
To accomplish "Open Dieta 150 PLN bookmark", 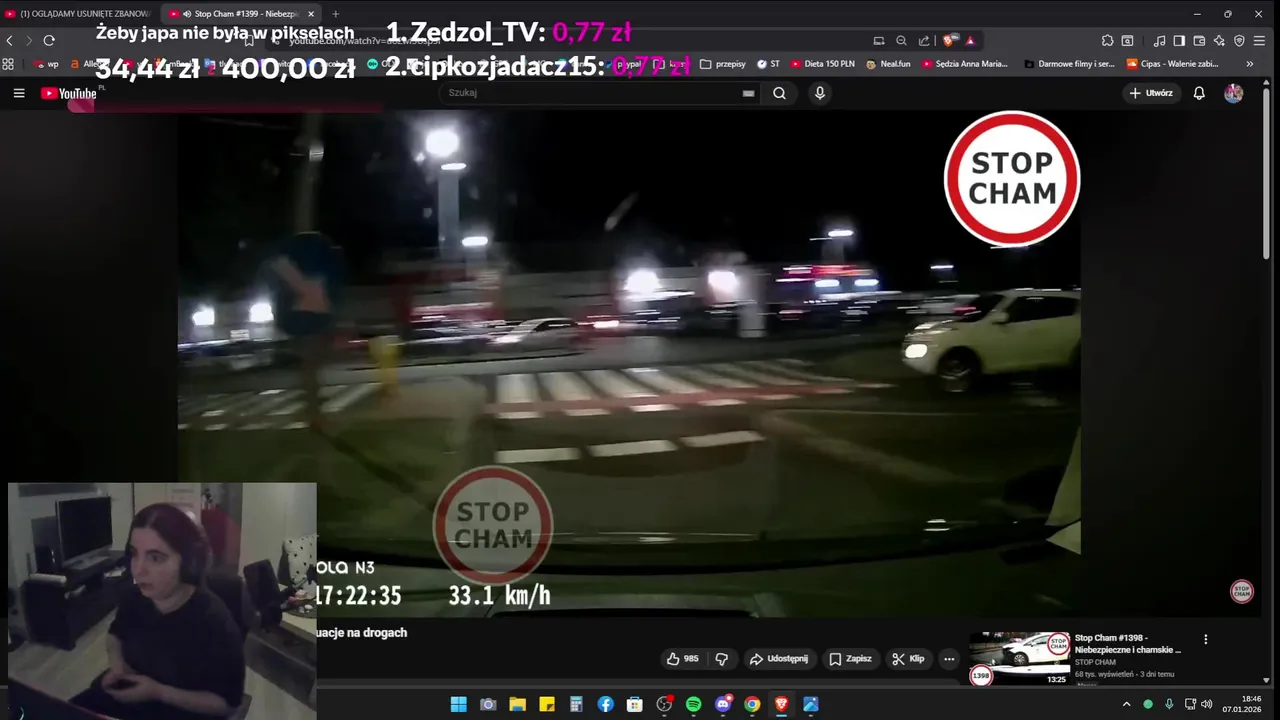I will pyautogui.click(x=822, y=64).
